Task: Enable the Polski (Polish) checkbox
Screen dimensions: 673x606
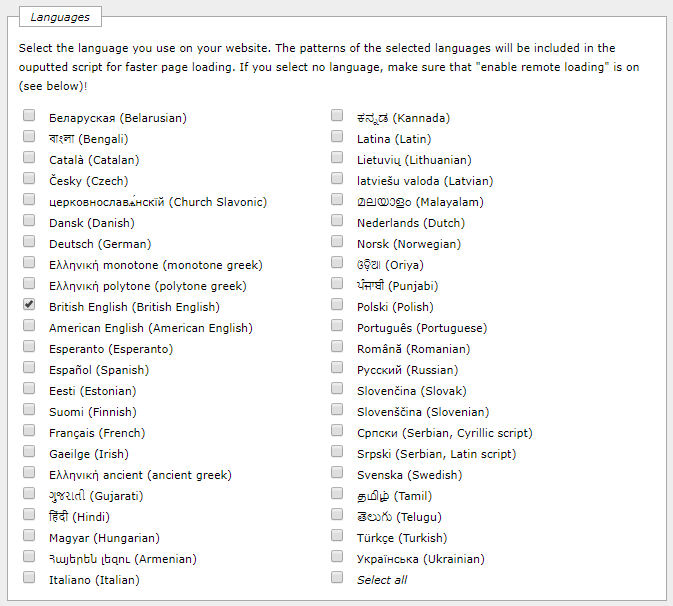Action: point(337,304)
